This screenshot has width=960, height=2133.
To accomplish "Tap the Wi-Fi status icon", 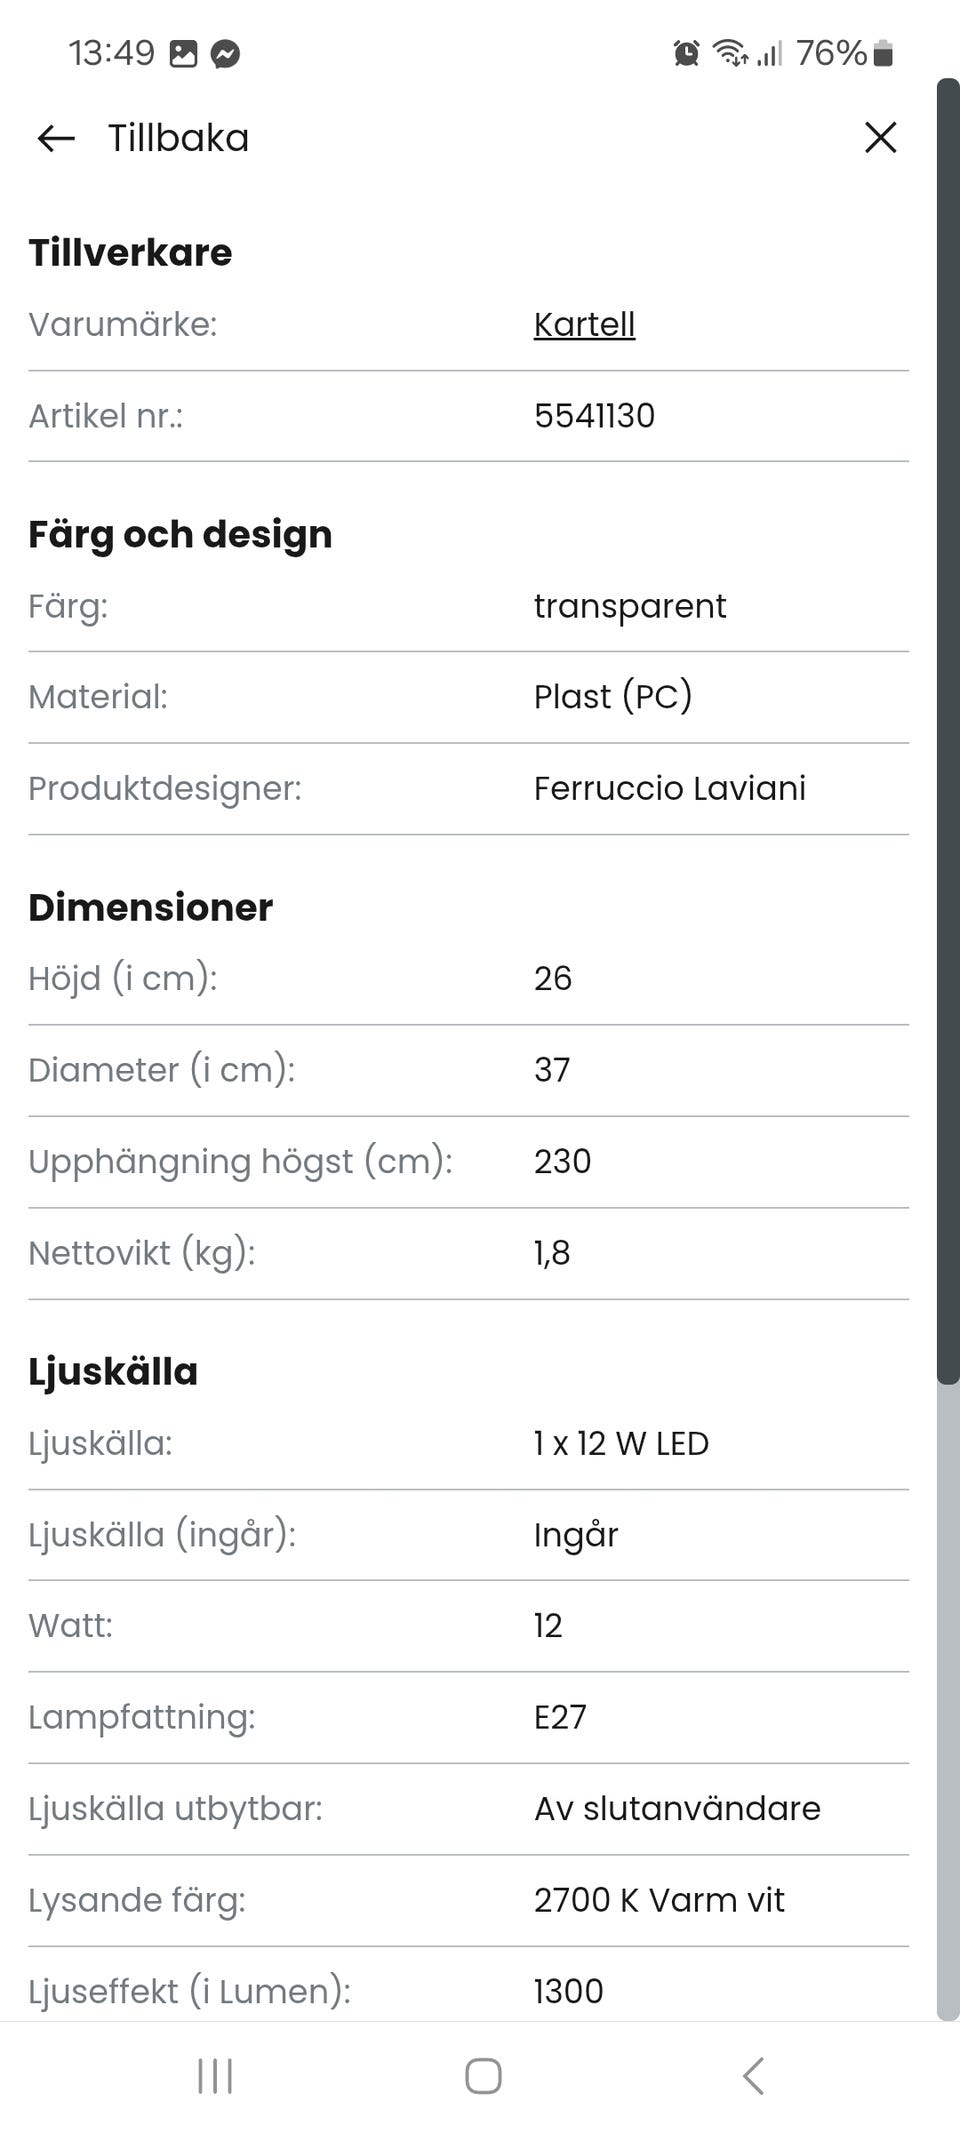I will pyautogui.click(x=730, y=53).
